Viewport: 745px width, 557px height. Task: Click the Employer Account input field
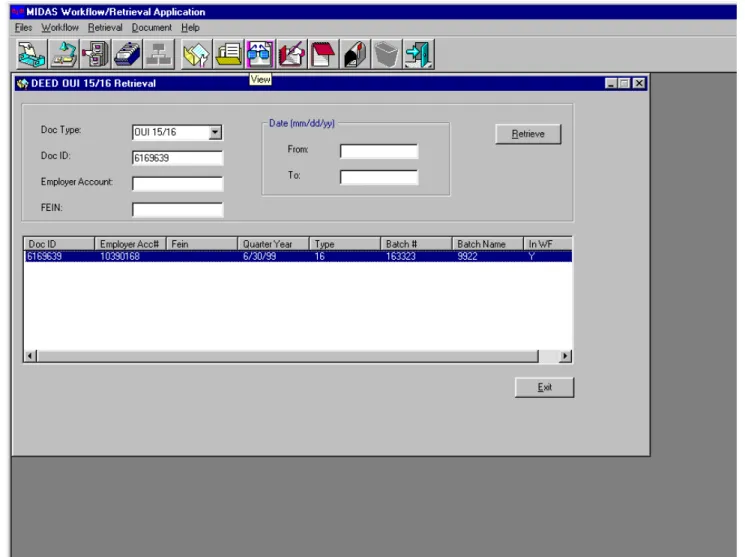point(177,184)
